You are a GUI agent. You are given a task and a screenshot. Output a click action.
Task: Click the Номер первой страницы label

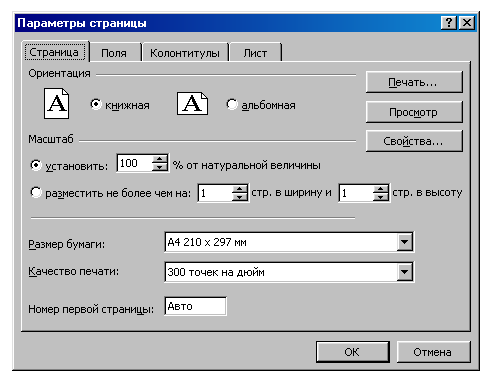tap(91, 309)
